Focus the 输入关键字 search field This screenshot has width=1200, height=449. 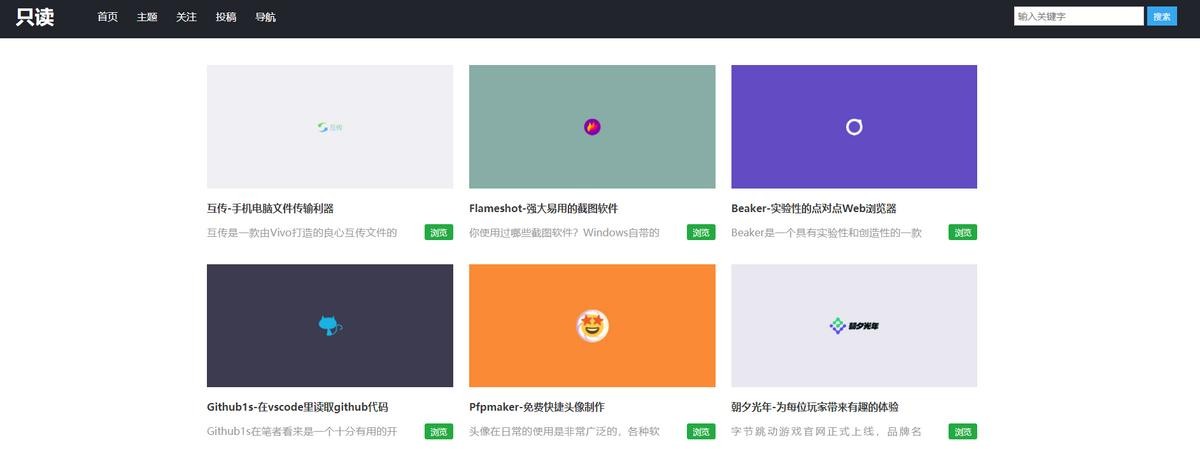[x=1078, y=16]
